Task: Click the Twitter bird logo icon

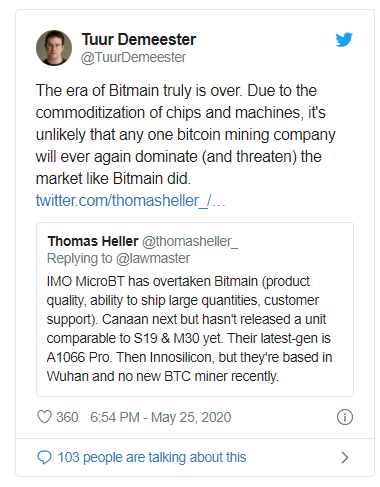Action: pyautogui.click(x=344, y=40)
